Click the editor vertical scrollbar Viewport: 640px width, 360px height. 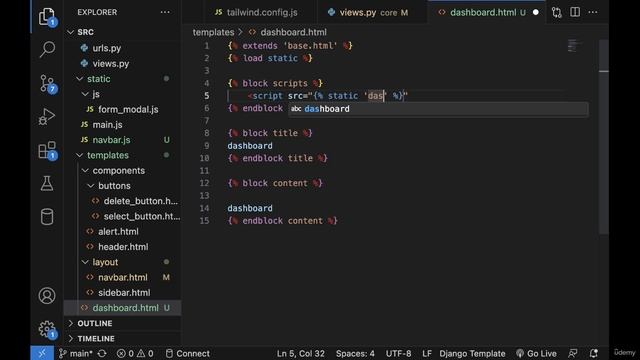pos(604,137)
